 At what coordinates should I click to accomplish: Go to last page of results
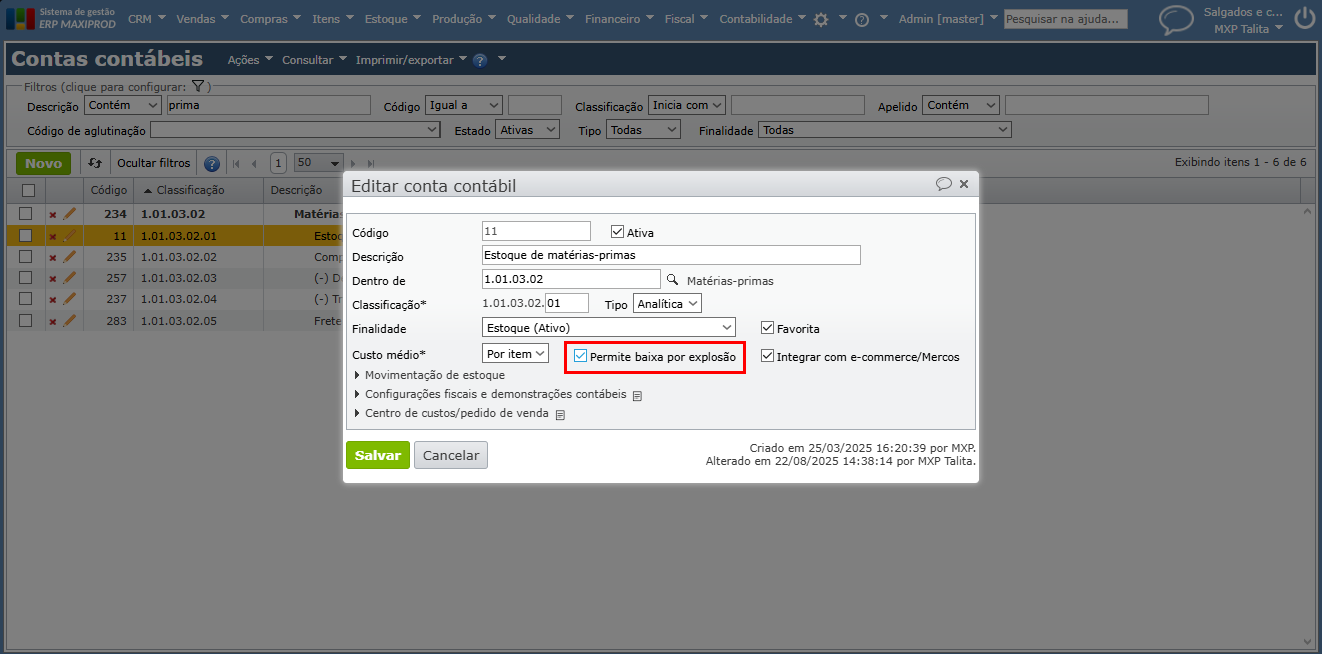pyautogui.click(x=371, y=163)
